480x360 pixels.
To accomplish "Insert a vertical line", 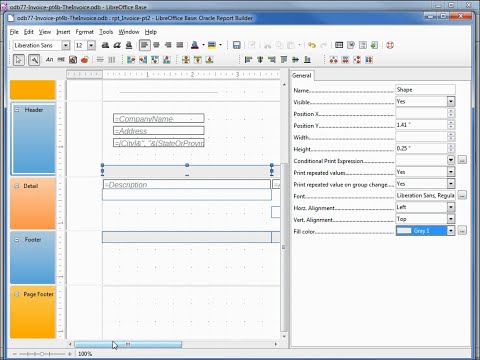I will coord(112,60).
